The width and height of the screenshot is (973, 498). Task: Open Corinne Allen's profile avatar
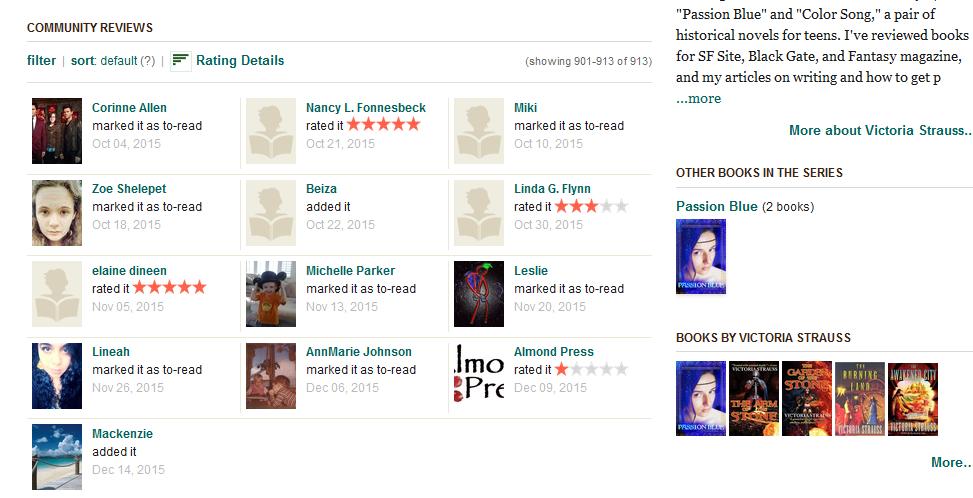(57, 124)
